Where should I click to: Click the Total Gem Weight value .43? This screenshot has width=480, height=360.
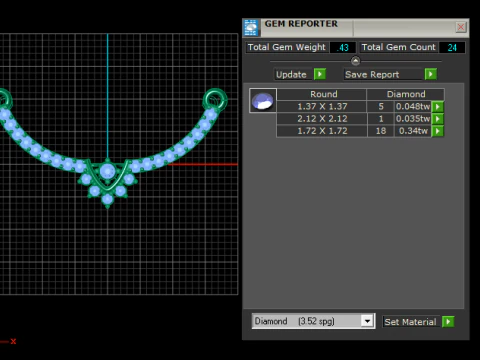[x=343, y=48]
